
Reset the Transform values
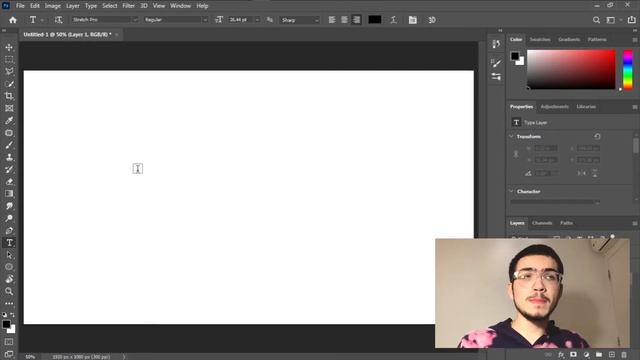pyautogui.click(x=598, y=136)
